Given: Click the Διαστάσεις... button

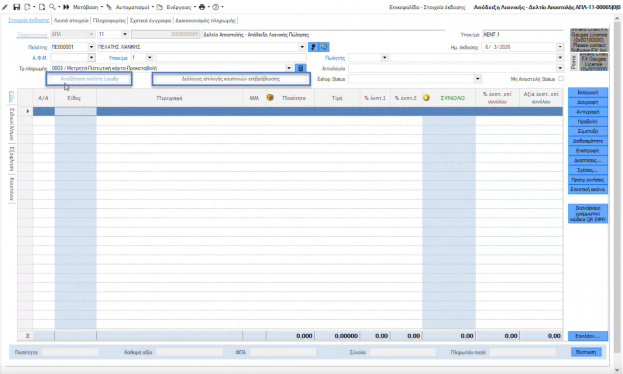Looking at the screenshot, I should click(x=588, y=160).
